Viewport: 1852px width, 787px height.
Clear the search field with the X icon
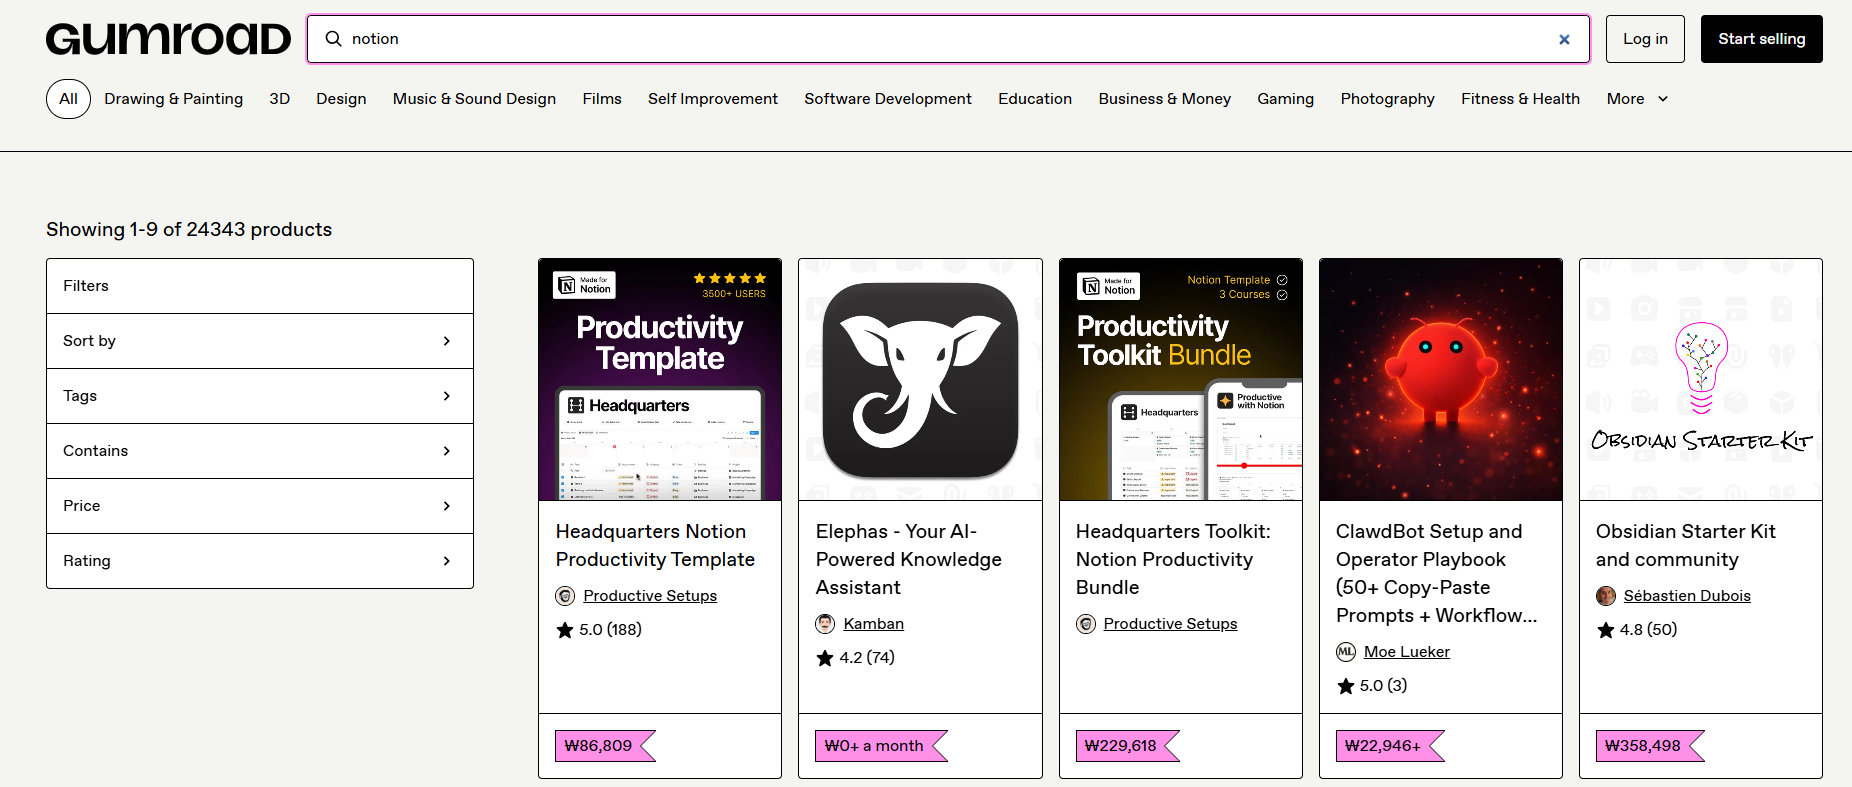(x=1564, y=39)
